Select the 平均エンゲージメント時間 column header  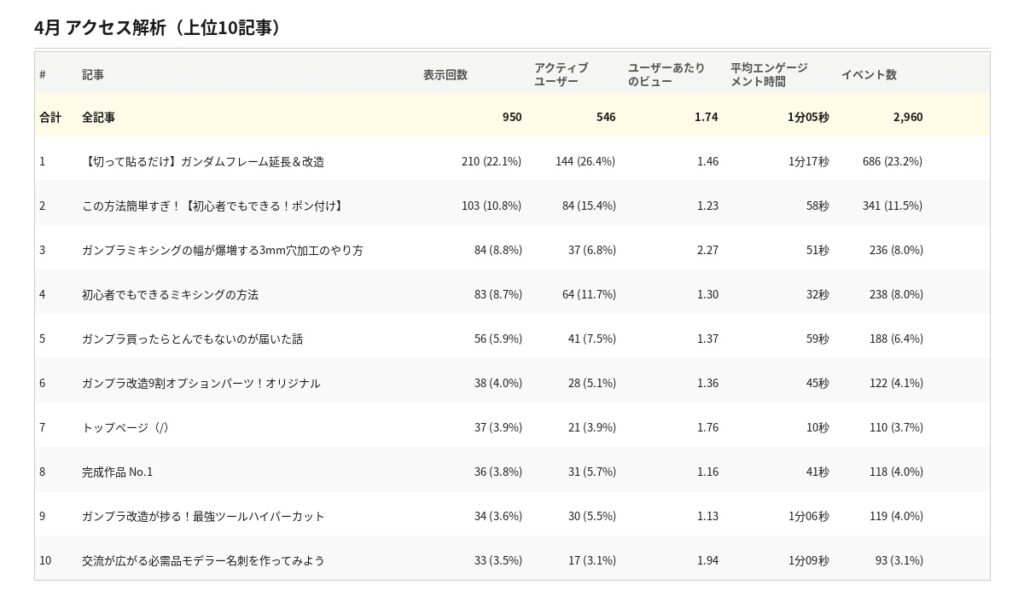coord(768,75)
